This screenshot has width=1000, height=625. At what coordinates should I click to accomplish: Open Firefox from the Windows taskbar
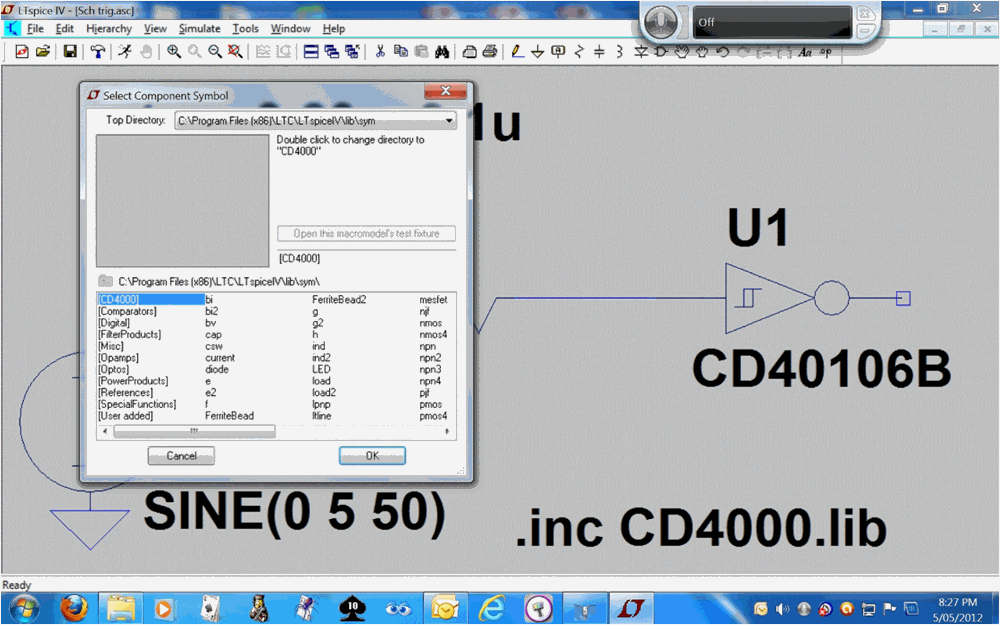[73, 607]
